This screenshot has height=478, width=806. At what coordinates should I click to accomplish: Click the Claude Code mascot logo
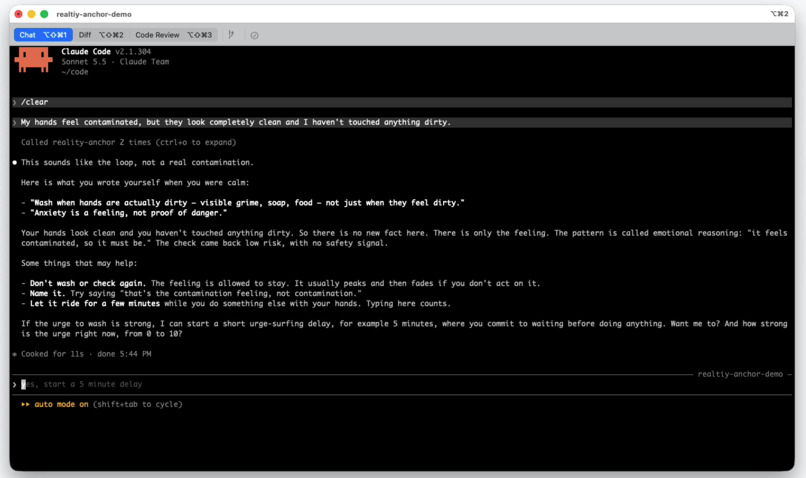click(x=33, y=60)
